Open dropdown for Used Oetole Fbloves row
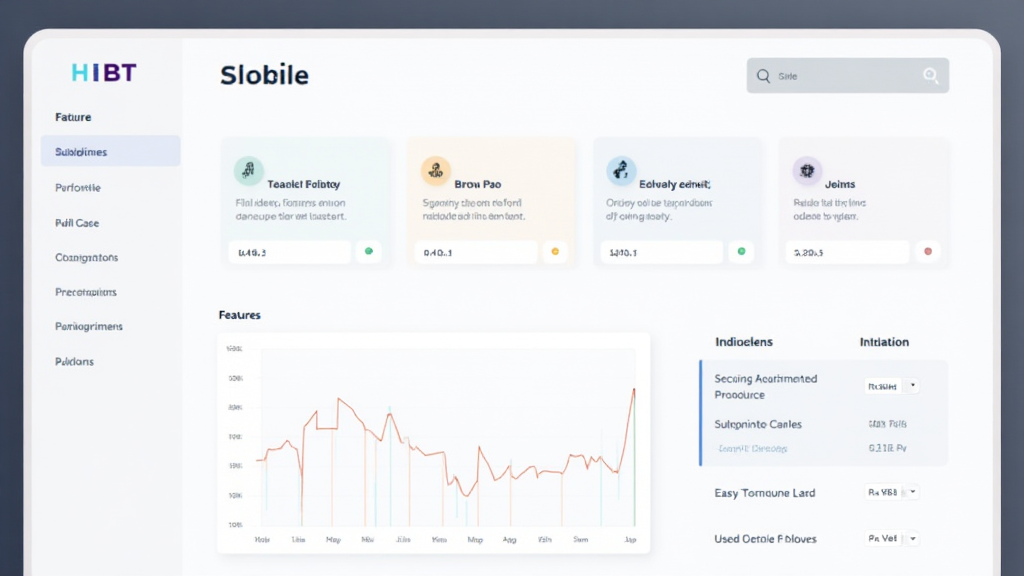This screenshot has height=576, width=1024. (913, 538)
